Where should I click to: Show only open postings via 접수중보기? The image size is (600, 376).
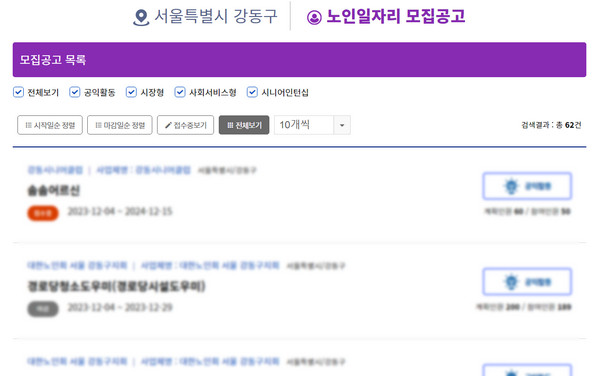point(186,125)
